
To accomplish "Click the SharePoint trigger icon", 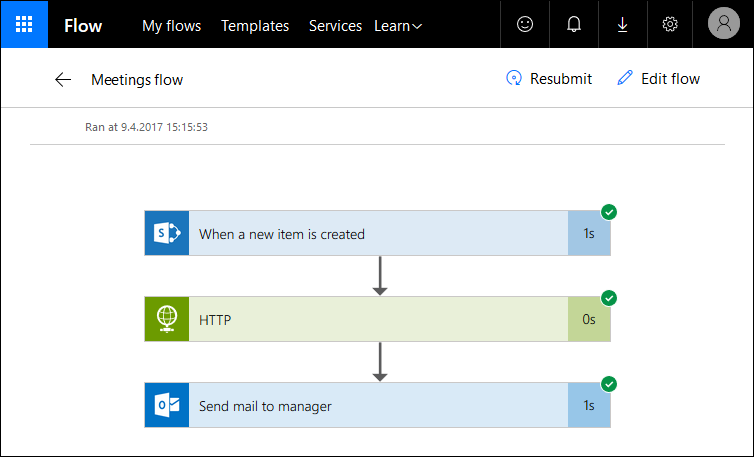I will point(166,234).
